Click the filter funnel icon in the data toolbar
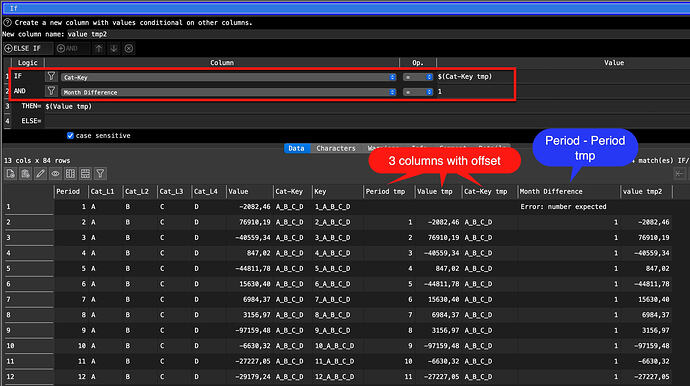Image resolution: width=690 pixels, height=386 pixels. pos(100,174)
